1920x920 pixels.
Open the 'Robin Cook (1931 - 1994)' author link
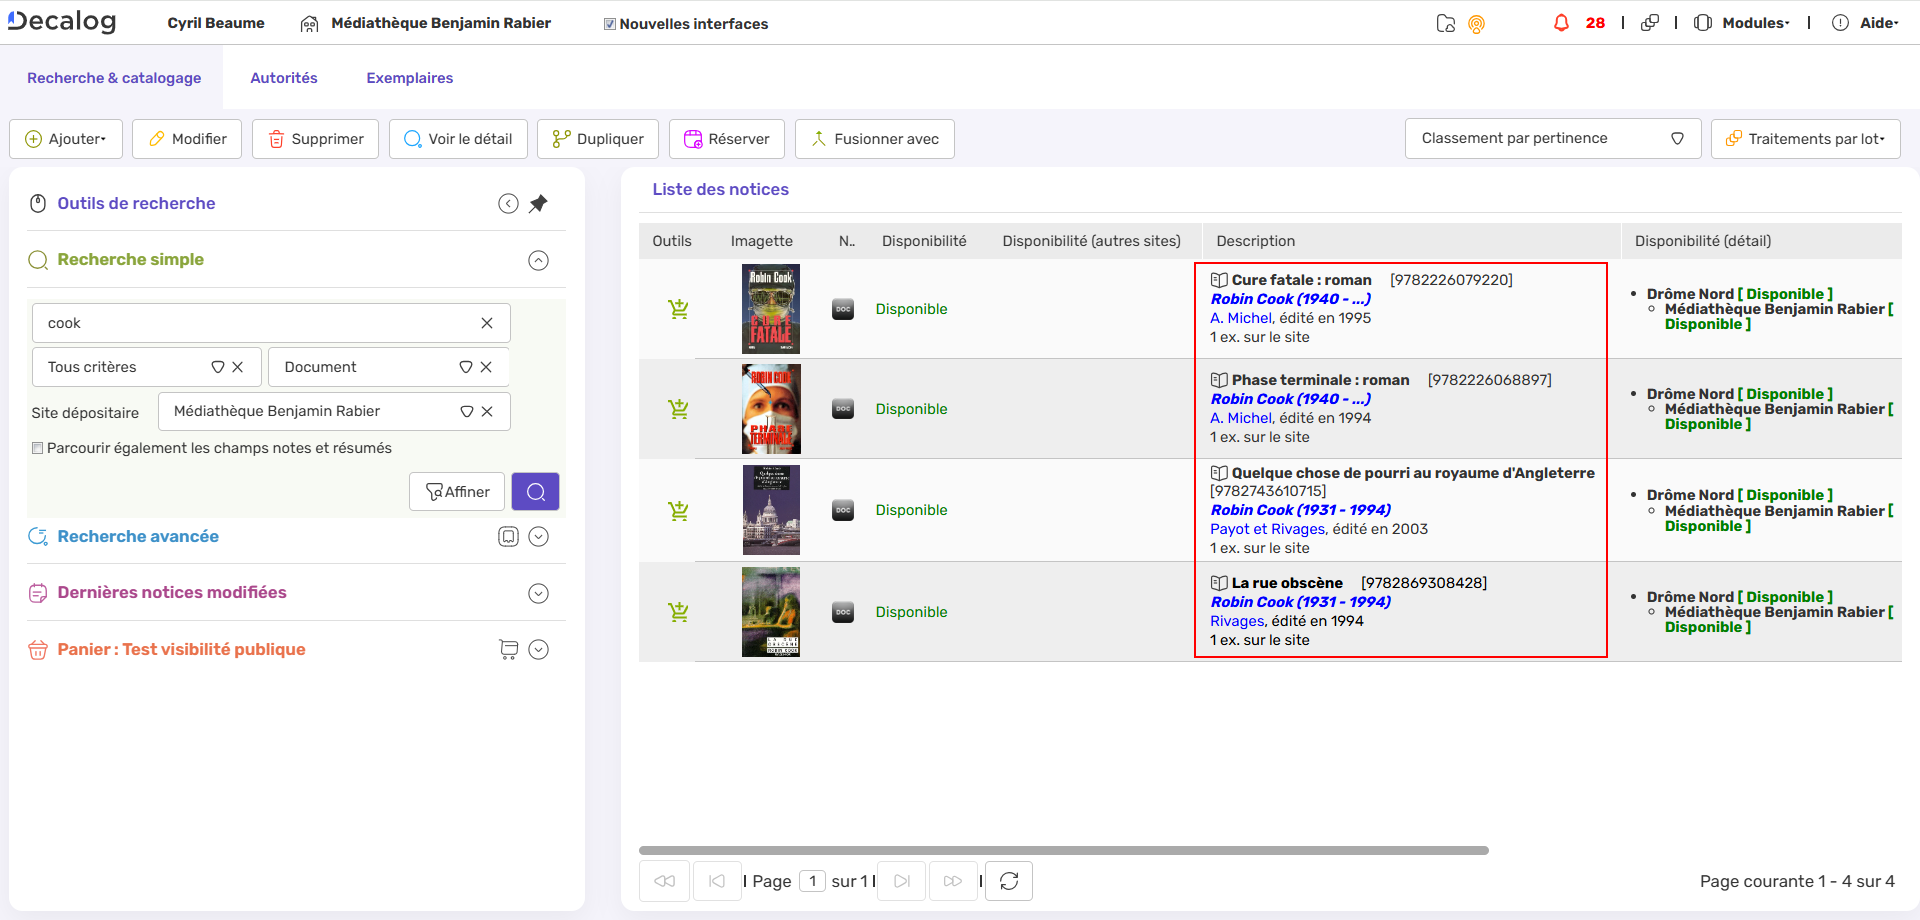1300,509
